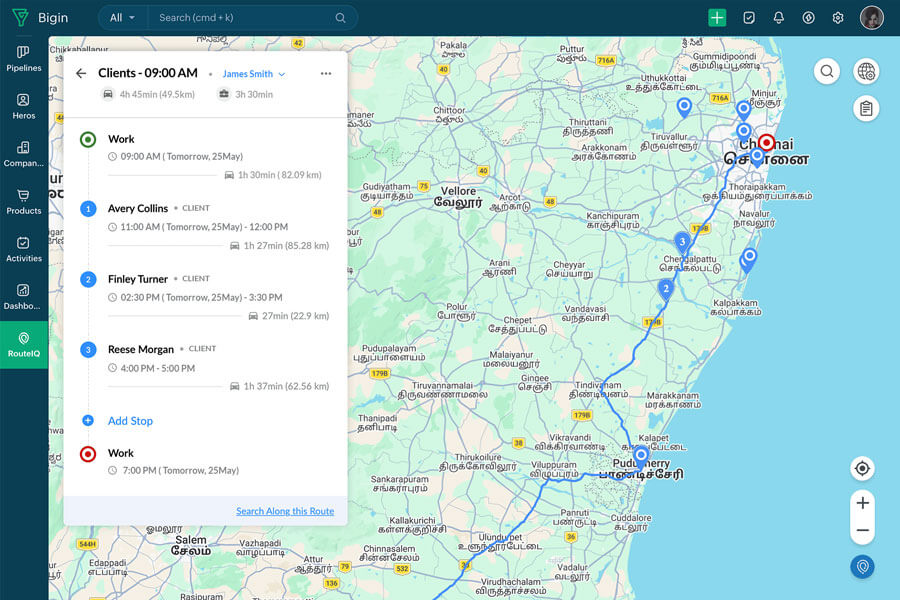Select stop 3 badge for Reese Morgan
This screenshot has height=600, width=900.
pyautogui.click(x=88, y=349)
